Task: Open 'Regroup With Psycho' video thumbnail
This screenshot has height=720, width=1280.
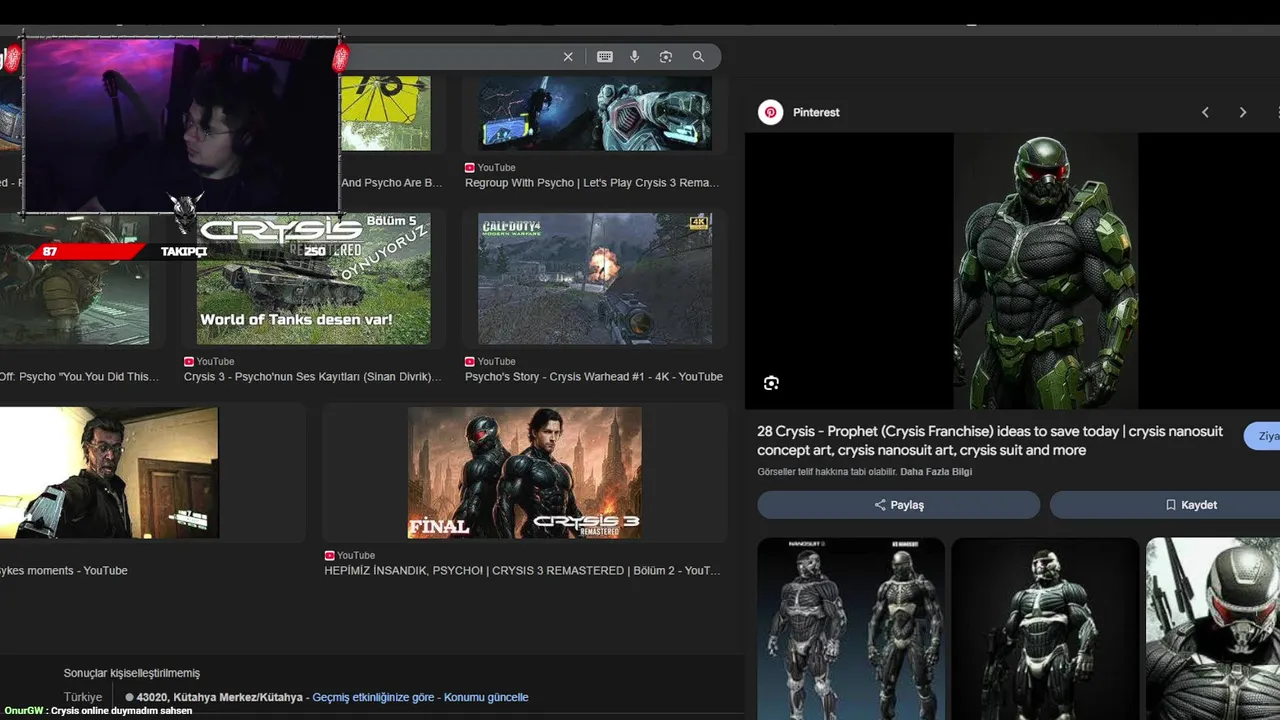Action: click(x=595, y=113)
